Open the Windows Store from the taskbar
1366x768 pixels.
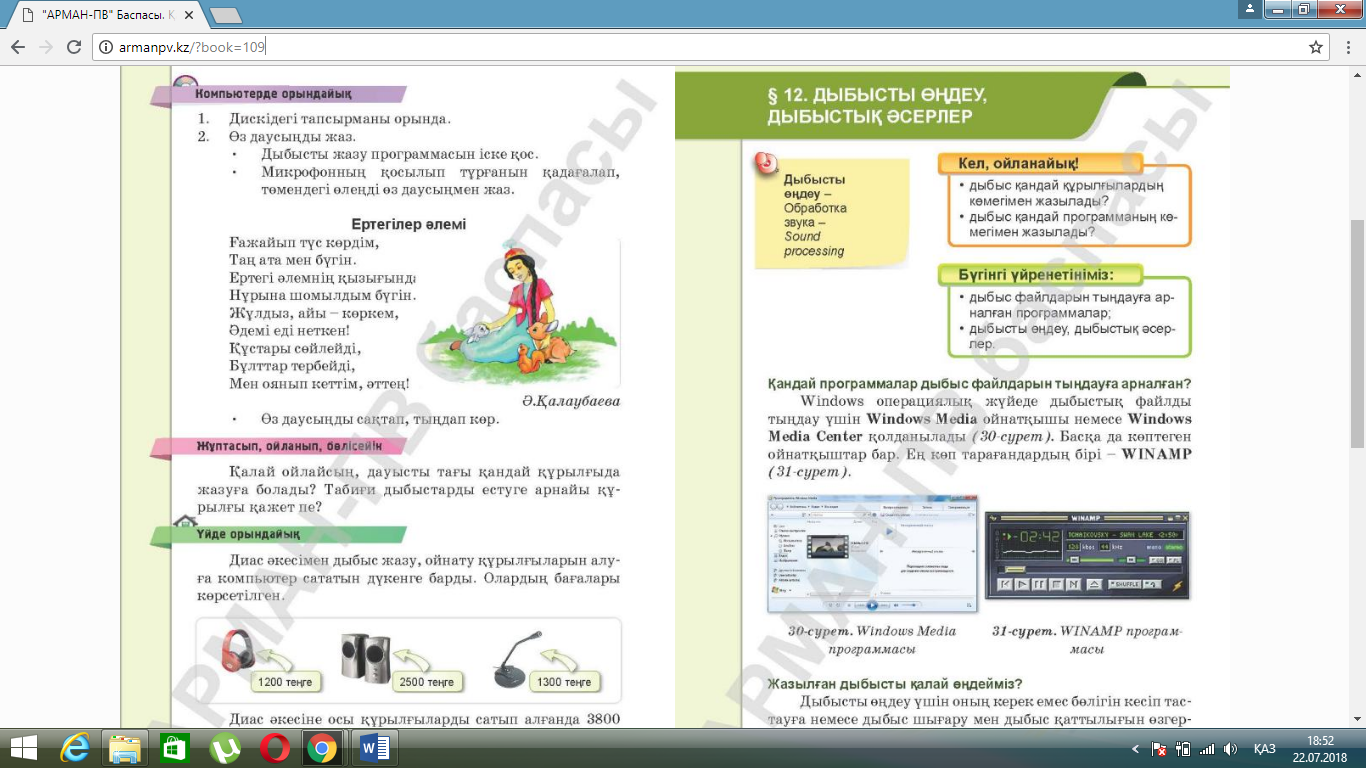174,748
